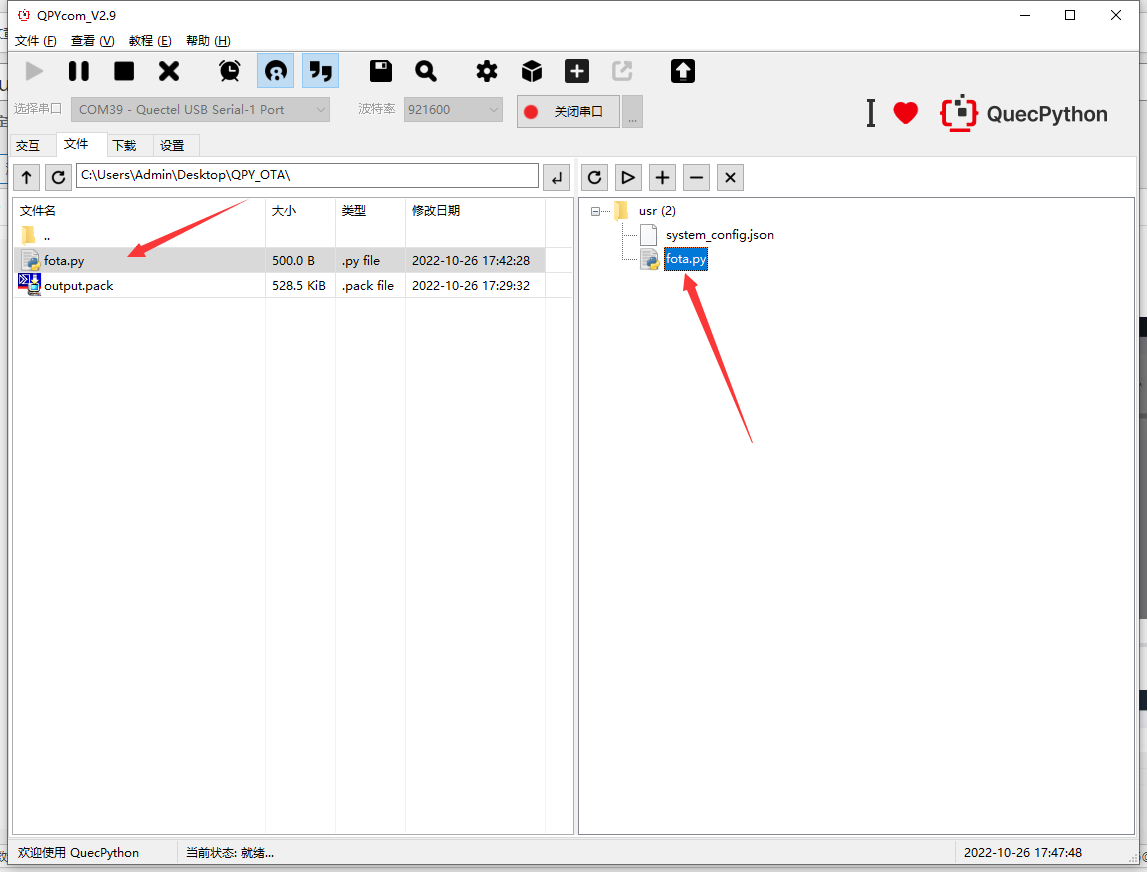Click the run triangle above device tree
This screenshot has height=872, width=1147.
pos(628,177)
